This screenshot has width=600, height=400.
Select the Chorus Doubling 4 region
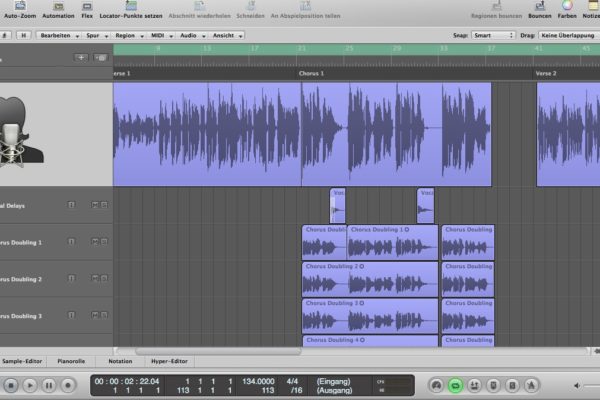(x=370, y=341)
